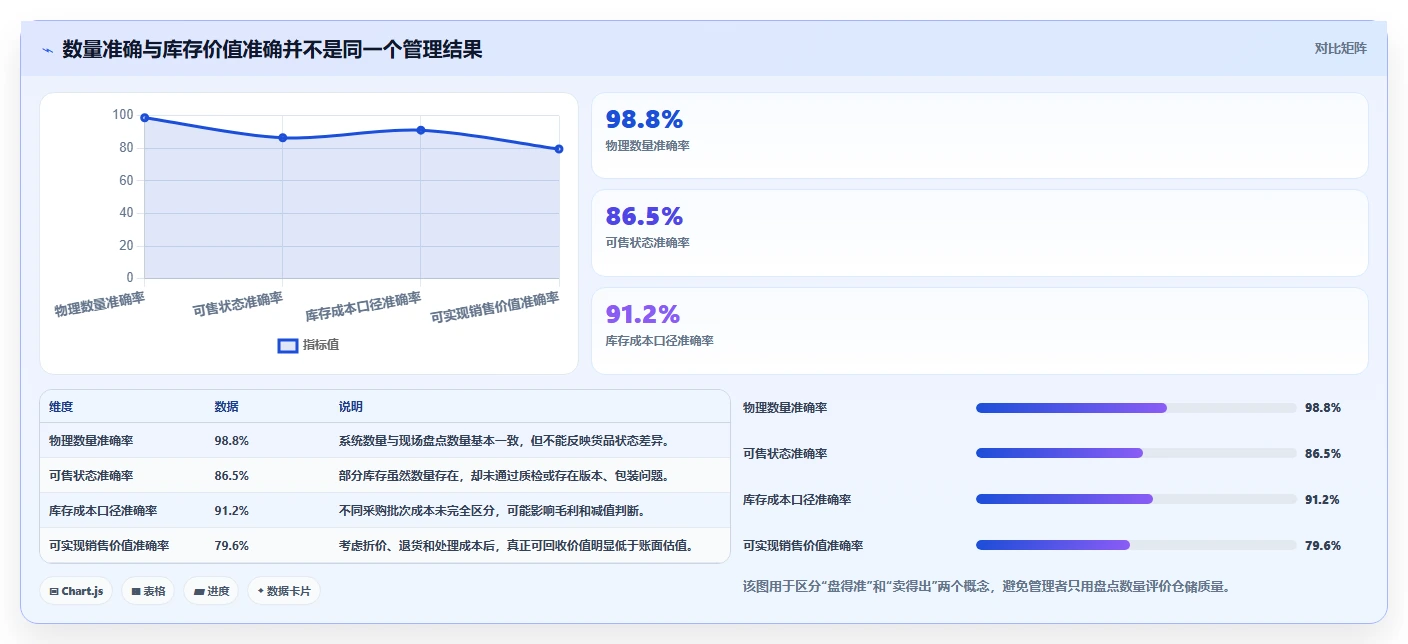
Task: Click the 物理数量准确率 progress bar
Action: (1136, 408)
